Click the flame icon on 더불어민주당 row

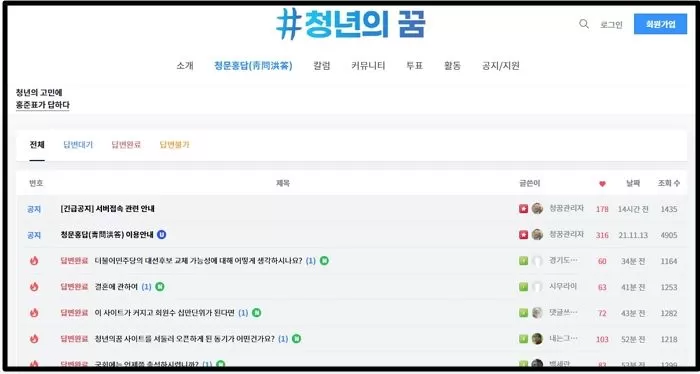click(34, 261)
